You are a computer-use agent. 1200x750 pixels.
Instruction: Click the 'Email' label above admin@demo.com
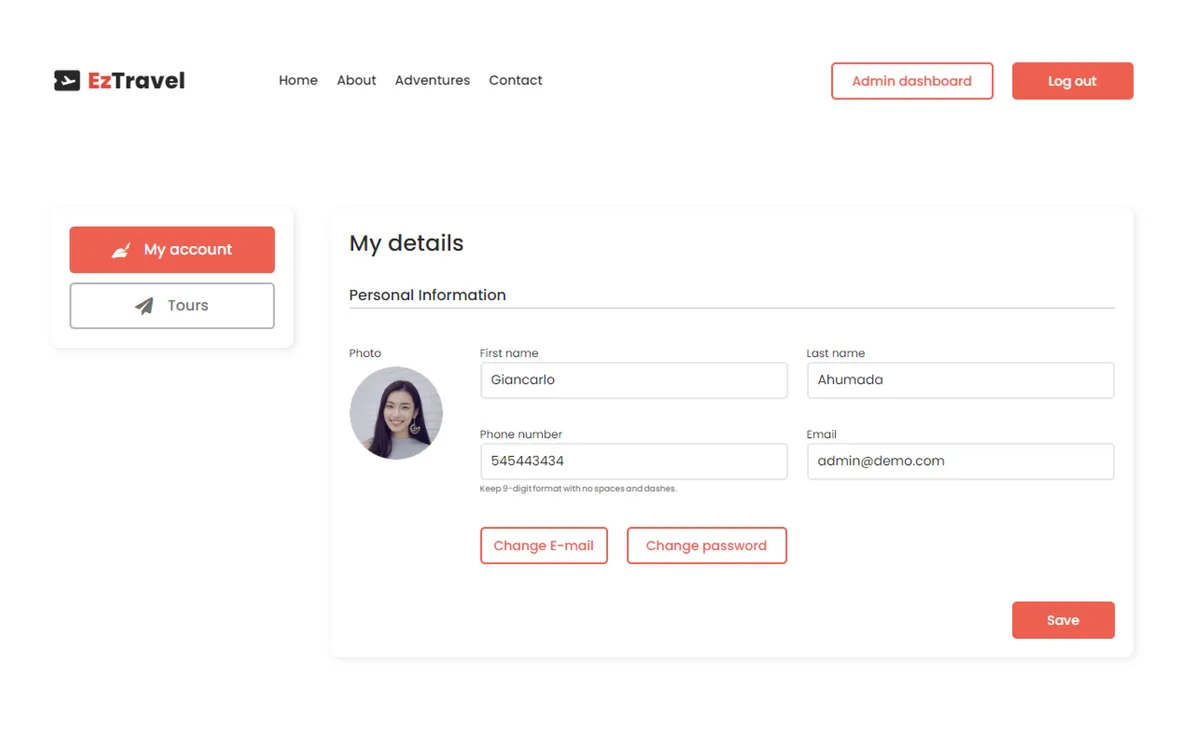(x=822, y=434)
